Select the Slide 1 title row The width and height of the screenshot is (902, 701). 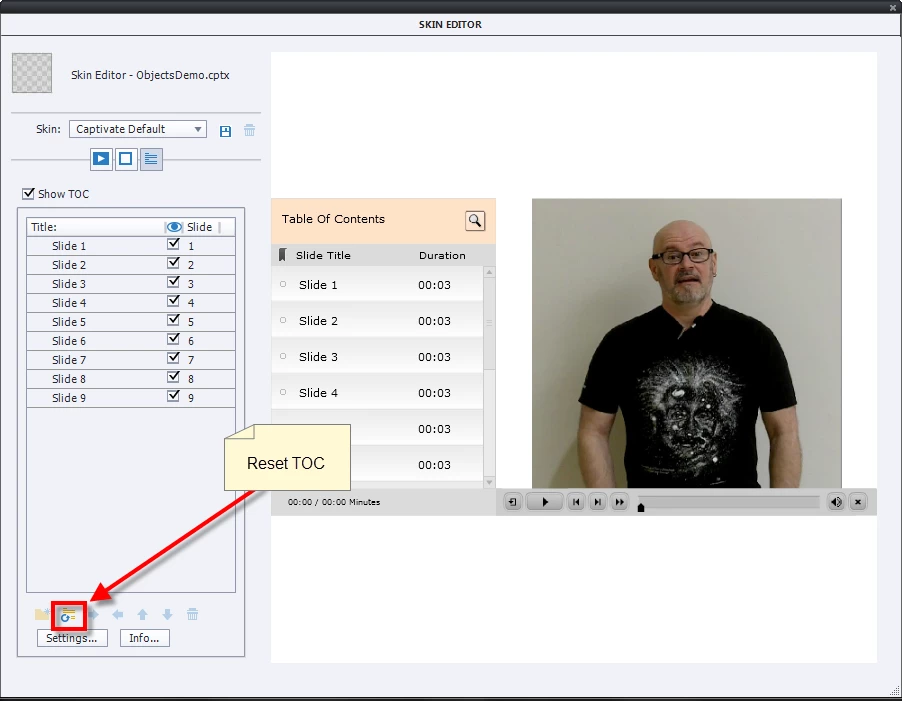click(x=131, y=246)
